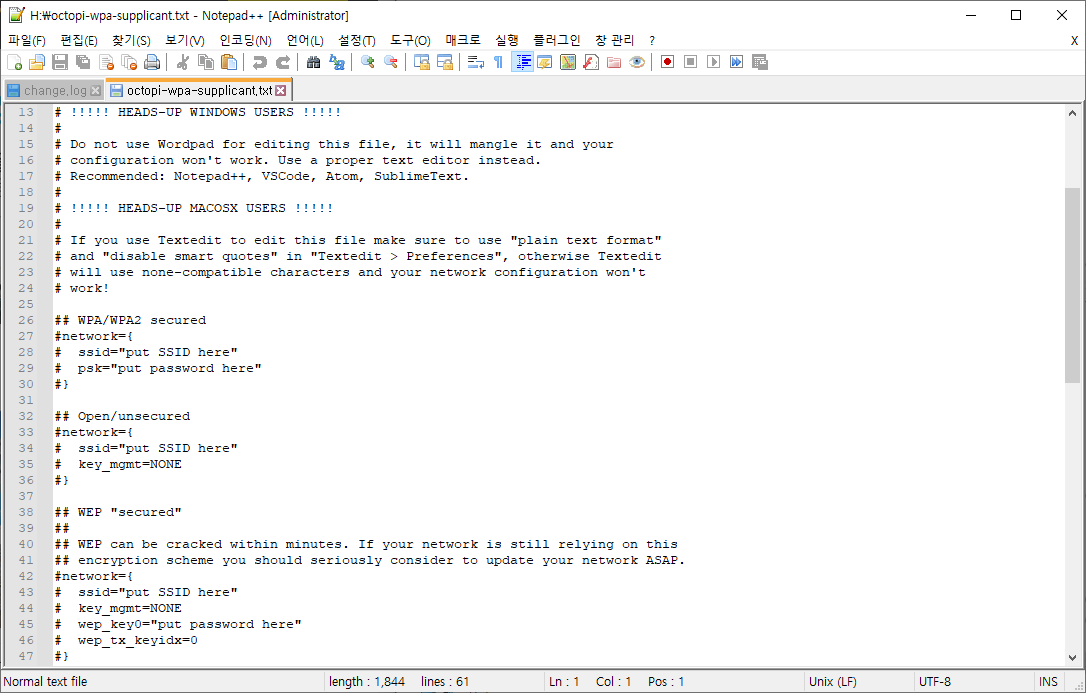This screenshot has height=693, width=1086.
Task: Click the vertical scrollbar down arrow
Action: click(x=1072, y=658)
